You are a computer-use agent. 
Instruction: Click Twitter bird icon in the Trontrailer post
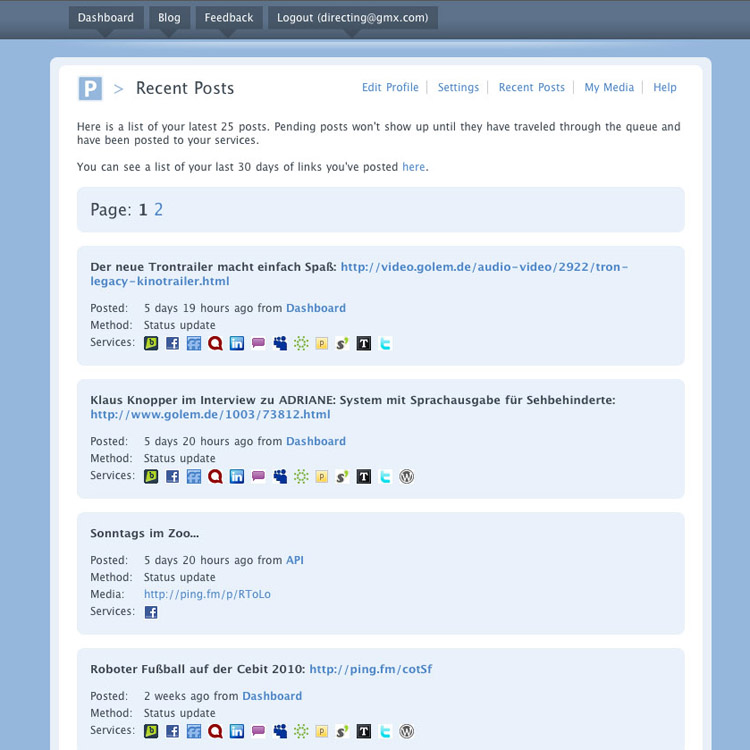pyautogui.click(x=385, y=343)
